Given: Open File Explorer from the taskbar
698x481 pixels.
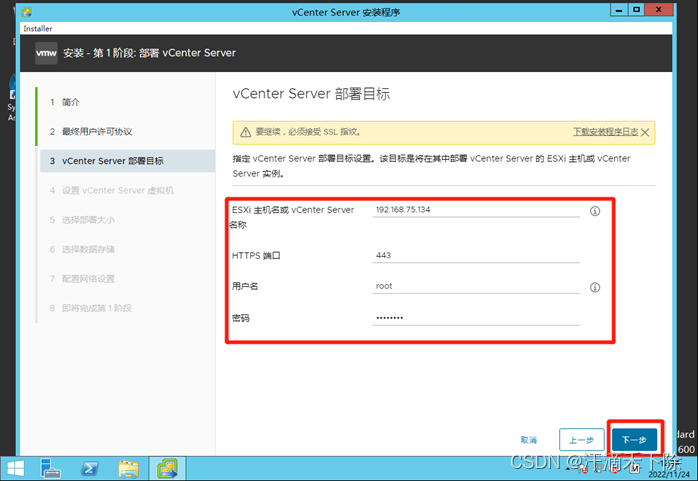Looking at the screenshot, I should 129,469.
